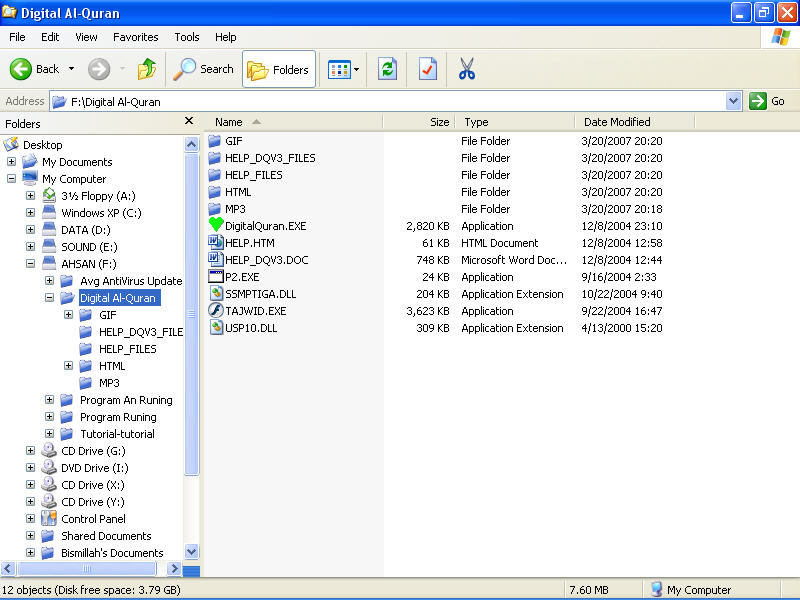Click the folder tree vertical scrollbar down arrow

click(191, 552)
